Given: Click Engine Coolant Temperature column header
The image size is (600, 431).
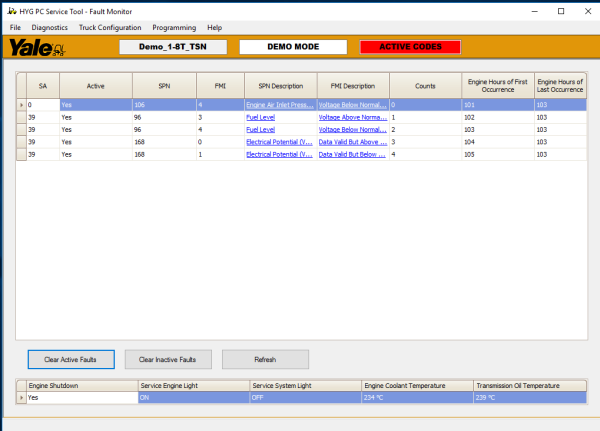Looking at the screenshot, I should [x=417, y=385].
